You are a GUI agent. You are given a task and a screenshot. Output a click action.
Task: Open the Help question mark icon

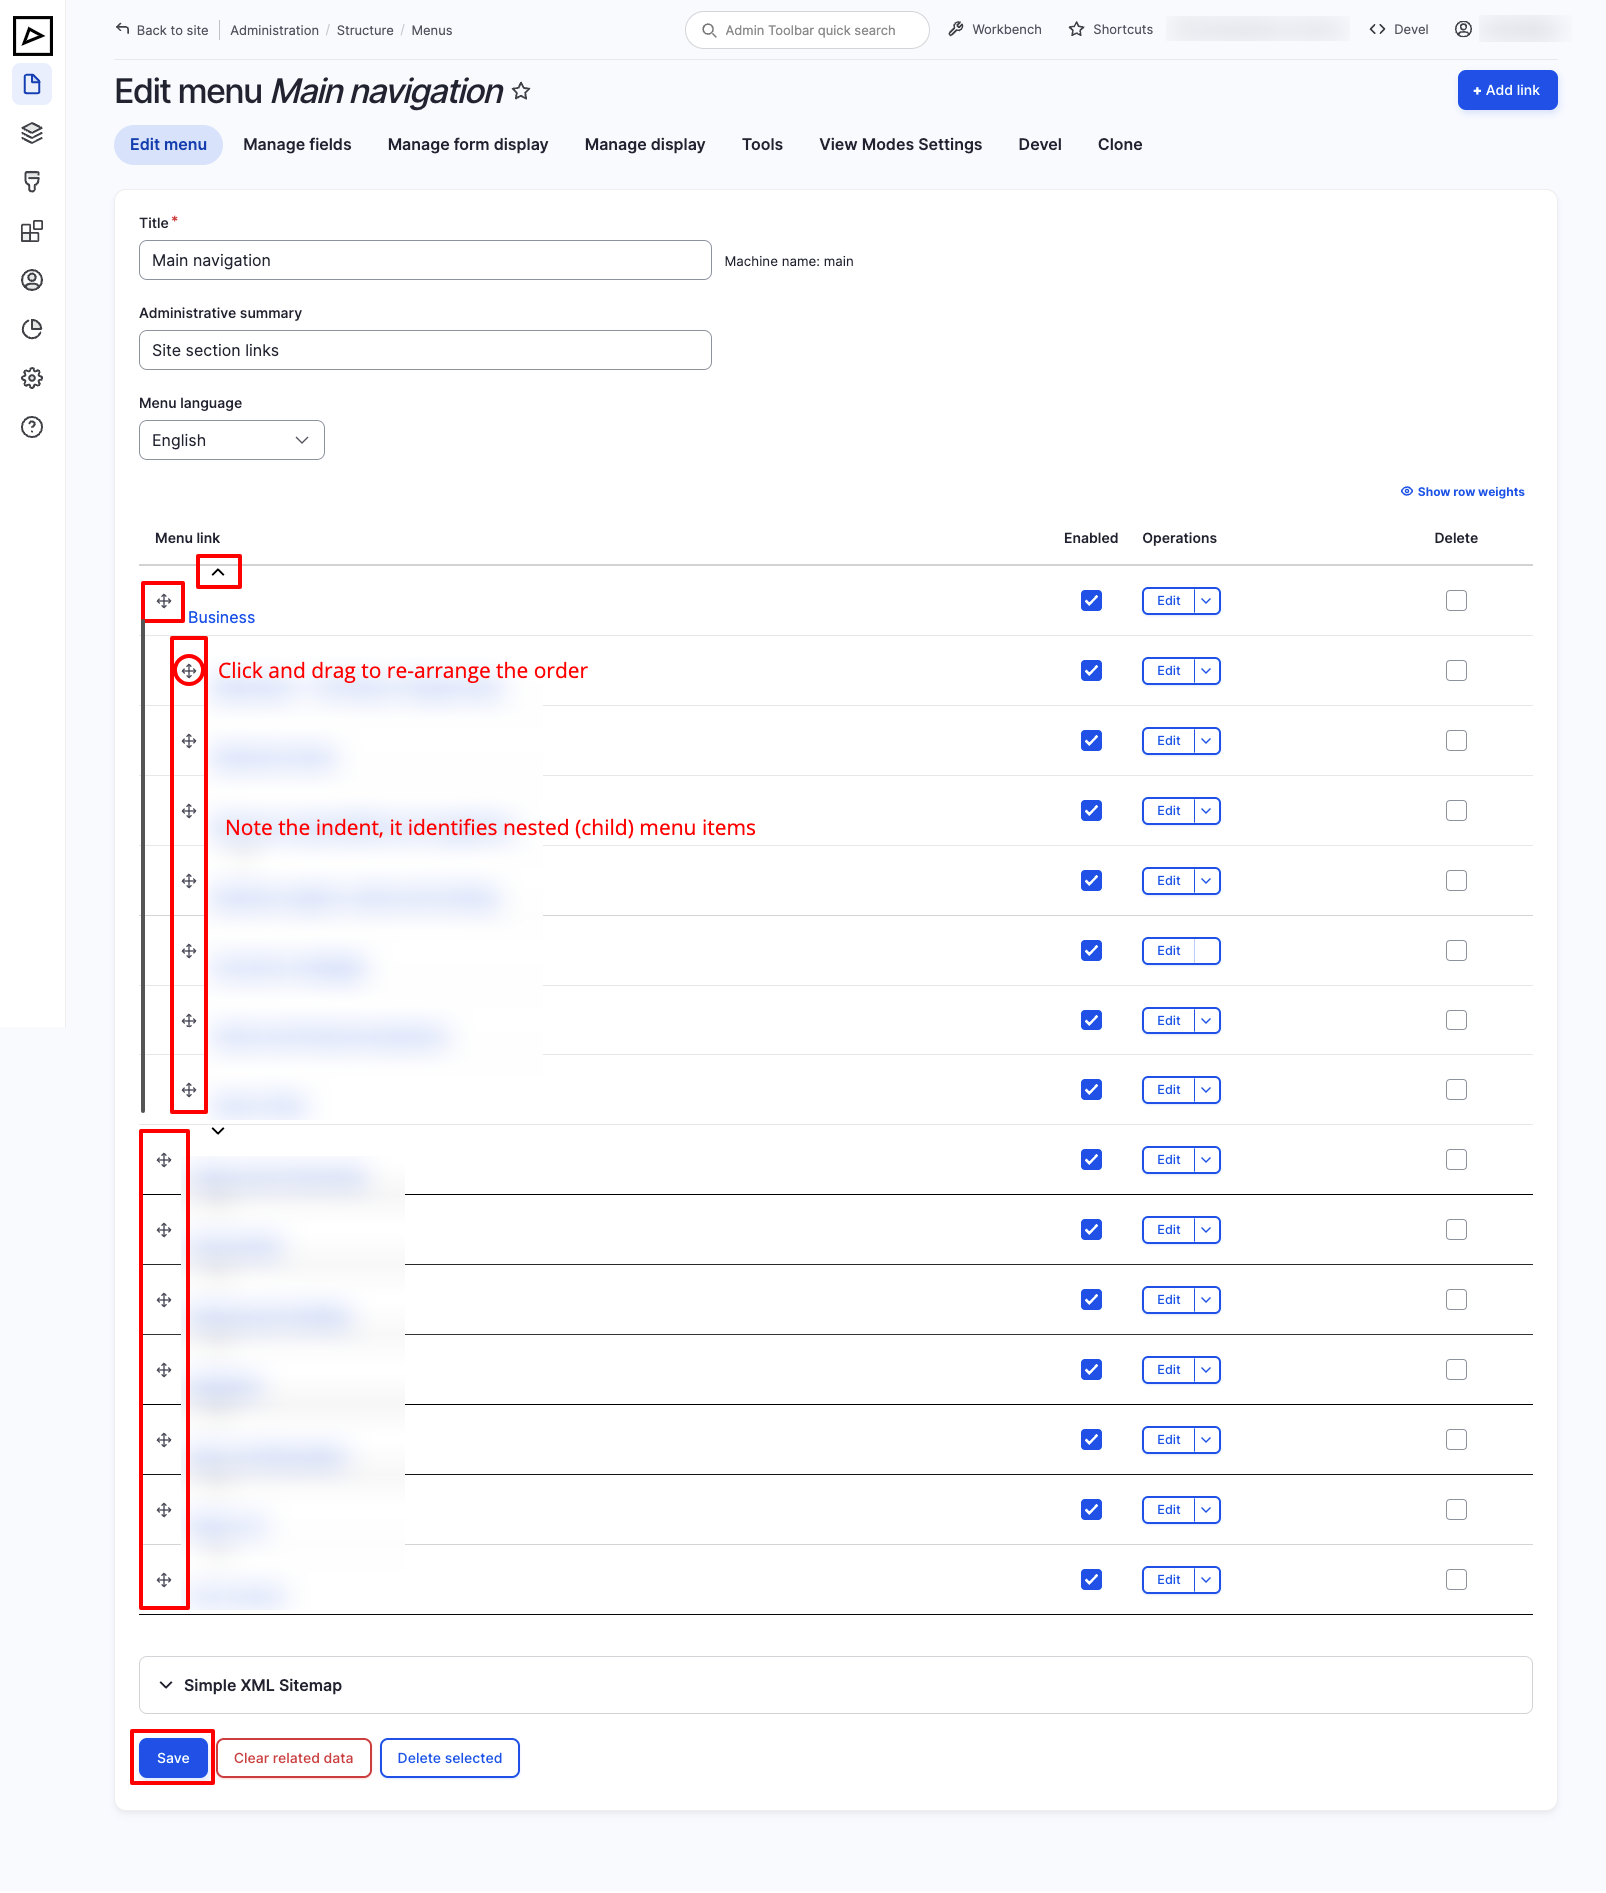pyautogui.click(x=32, y=427)
